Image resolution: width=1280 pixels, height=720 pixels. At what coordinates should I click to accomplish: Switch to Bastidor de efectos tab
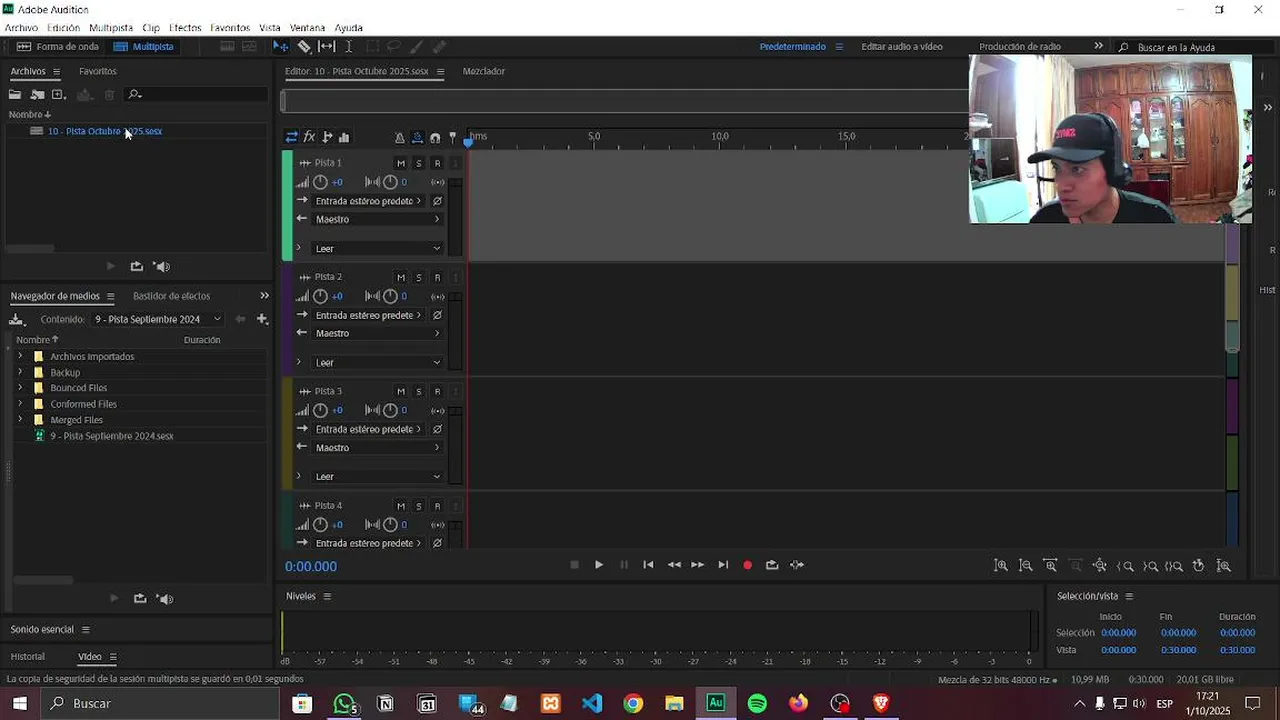click(x=171, y=296)
